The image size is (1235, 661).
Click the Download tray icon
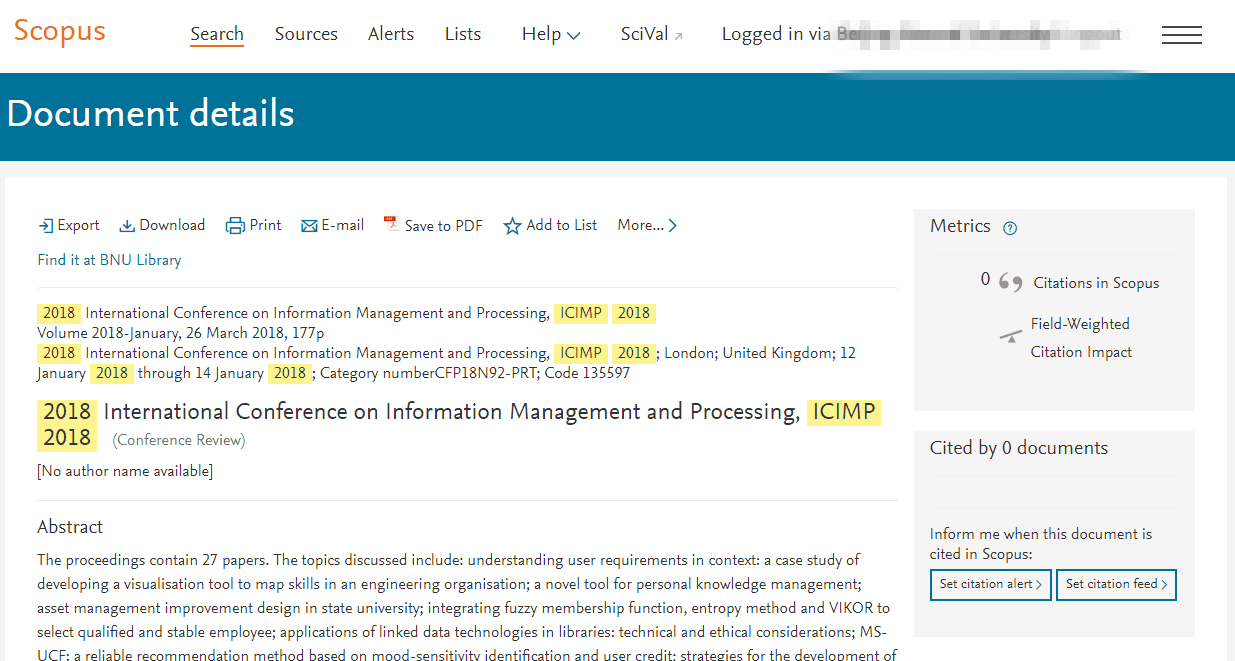click(127, 226)
